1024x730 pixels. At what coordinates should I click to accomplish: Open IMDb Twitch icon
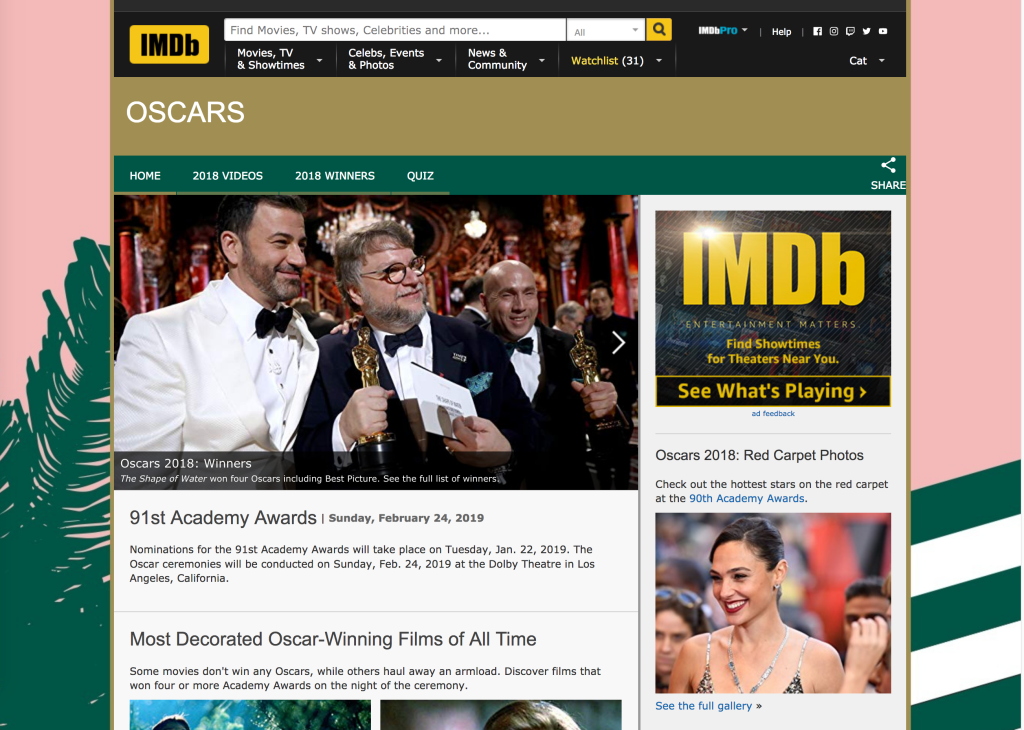click(x=850, y=31)
